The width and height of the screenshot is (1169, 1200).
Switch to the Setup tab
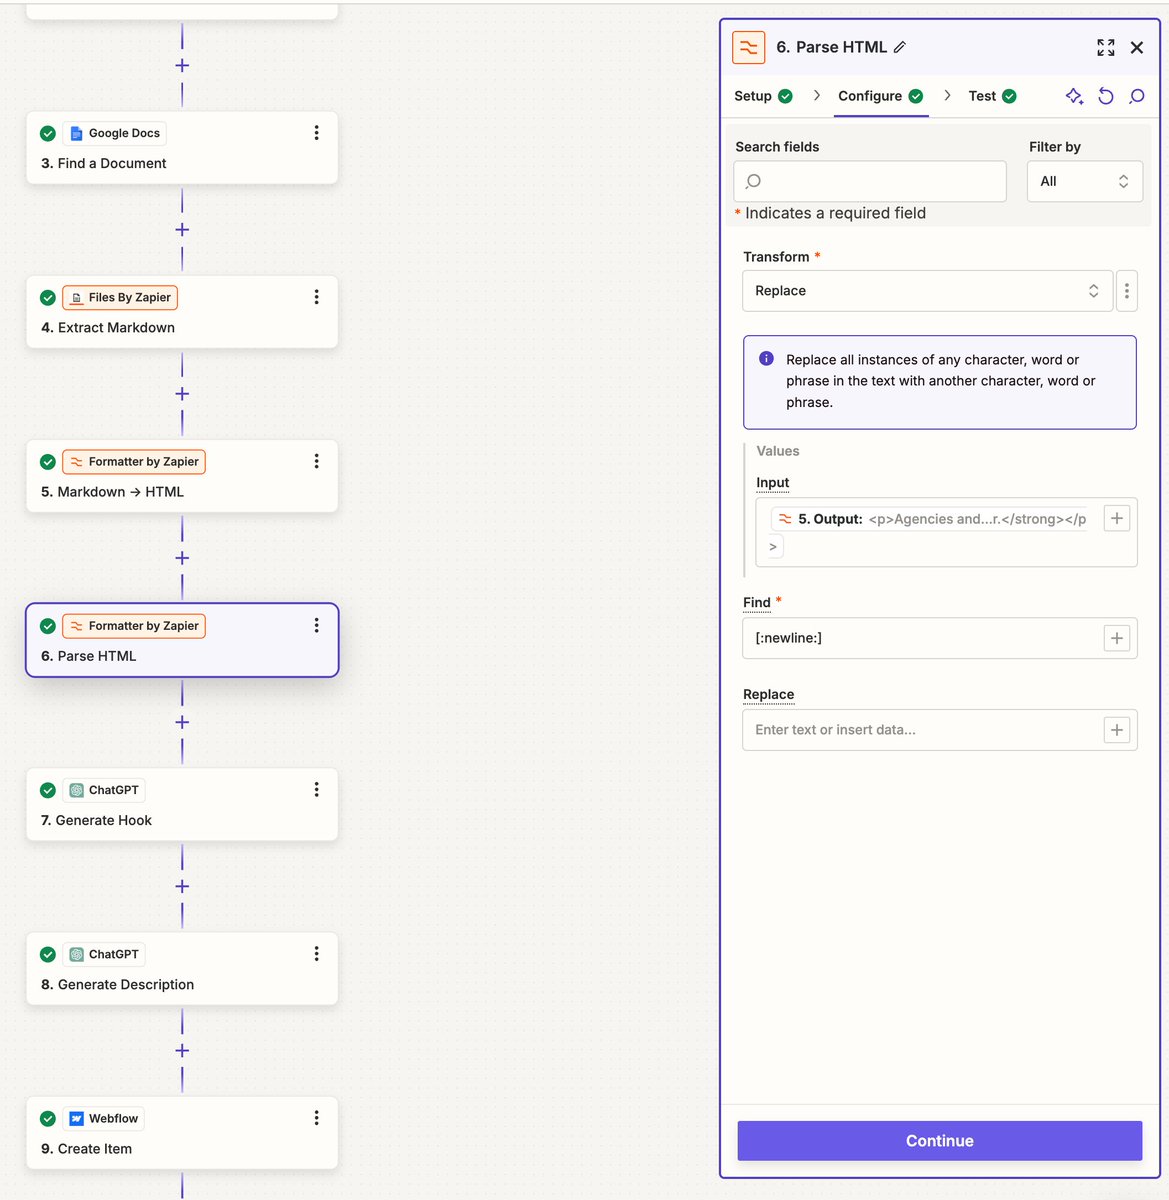tap(763, 96)
